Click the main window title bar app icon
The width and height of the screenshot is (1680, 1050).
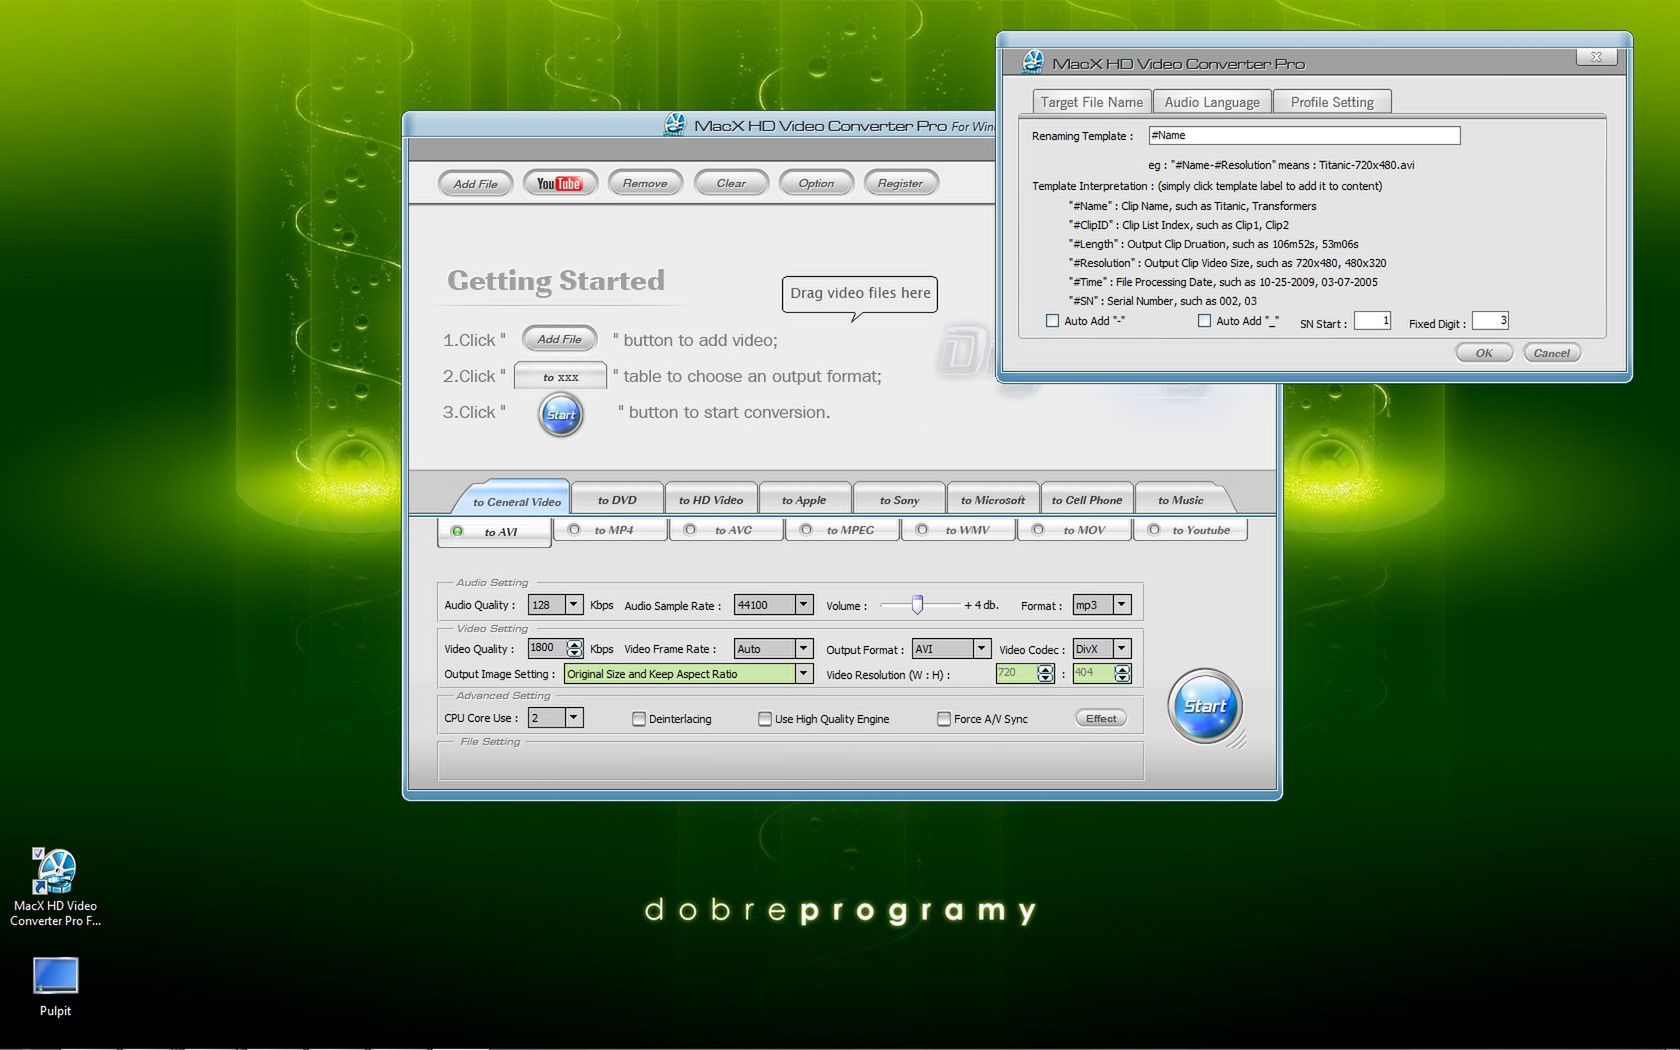(x=675, y=125)
